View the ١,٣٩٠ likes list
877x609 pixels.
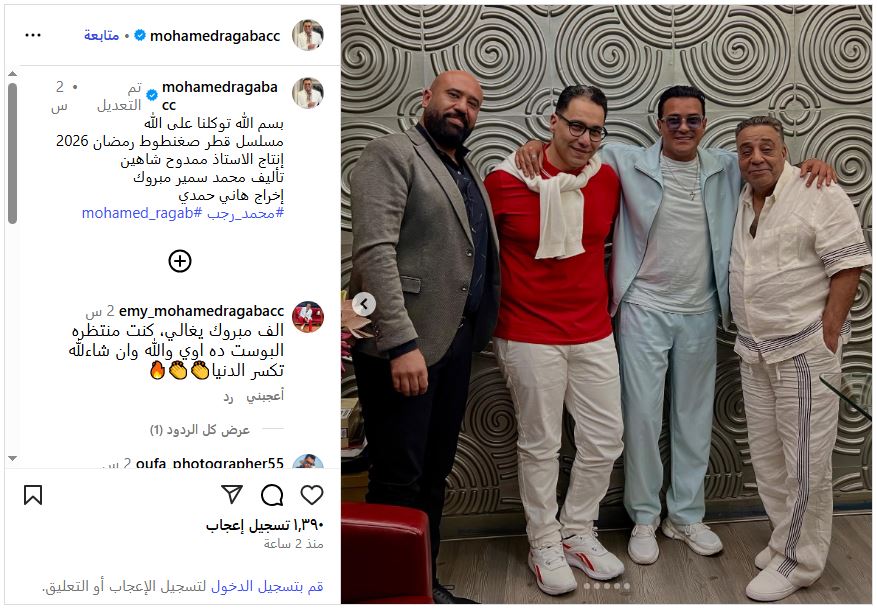tap(265, 525)
